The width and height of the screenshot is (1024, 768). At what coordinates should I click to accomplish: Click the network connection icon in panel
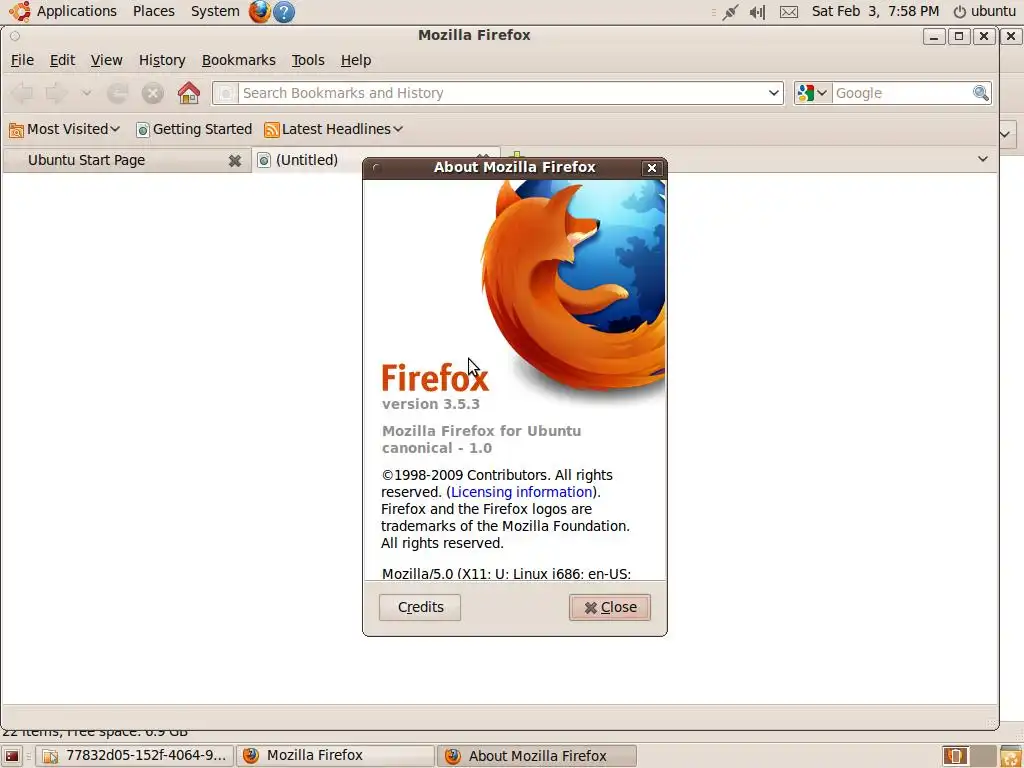pos(731,12)
